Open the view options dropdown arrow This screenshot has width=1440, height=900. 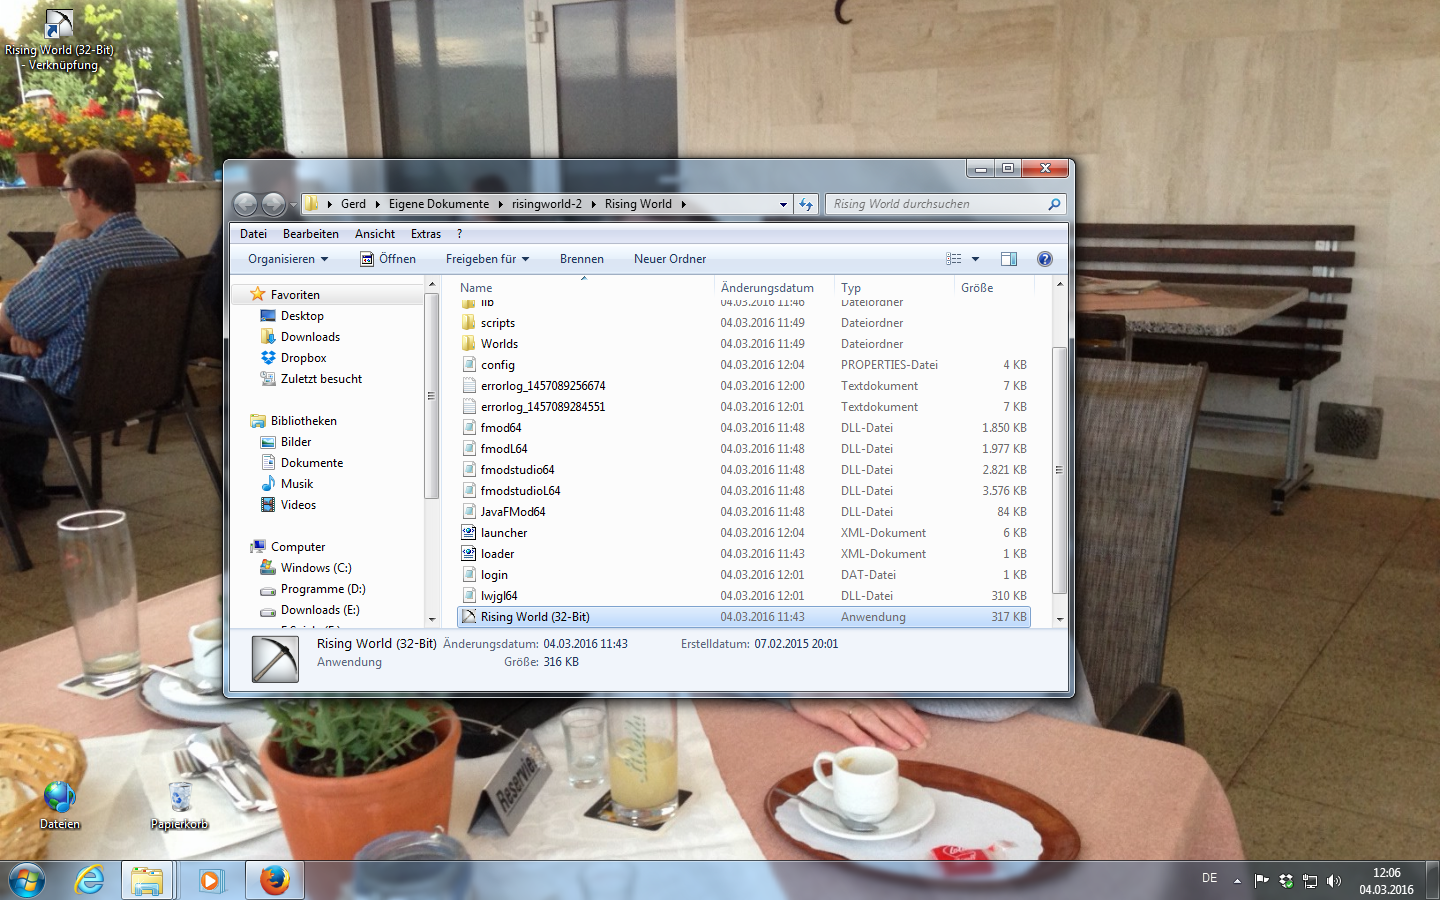click(x=976, y=259)
